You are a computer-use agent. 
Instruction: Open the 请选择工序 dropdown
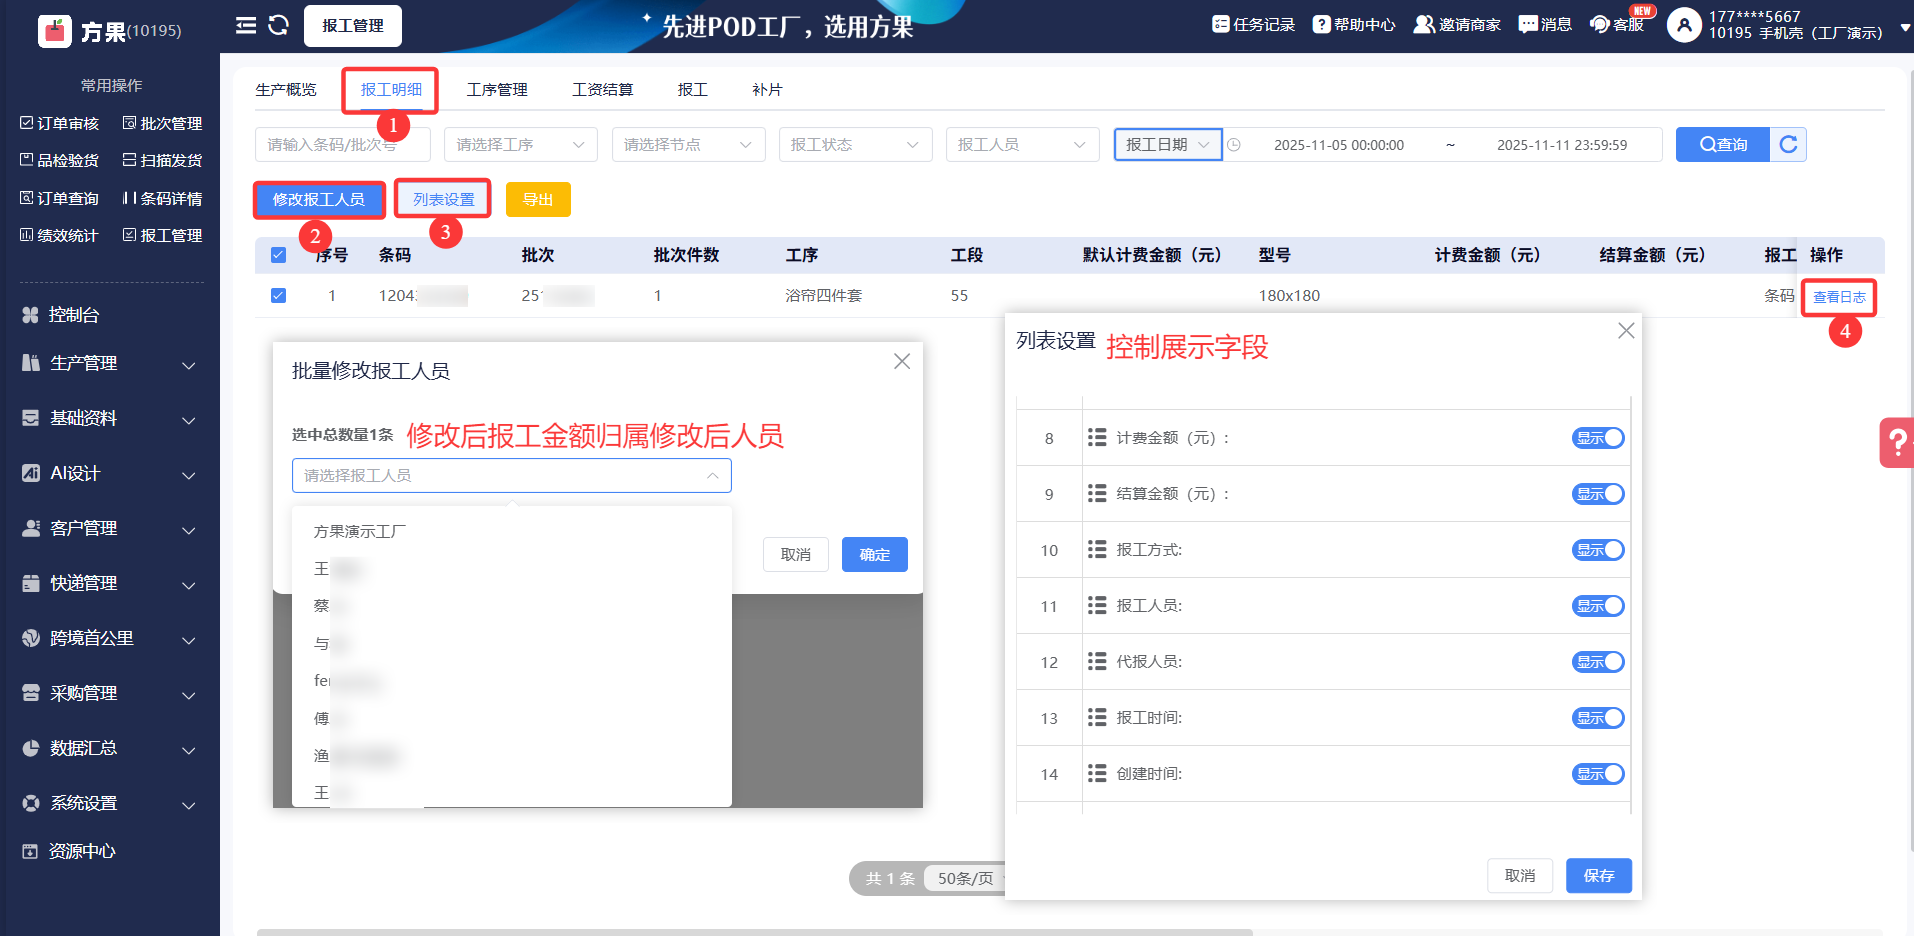pos(520,145)
